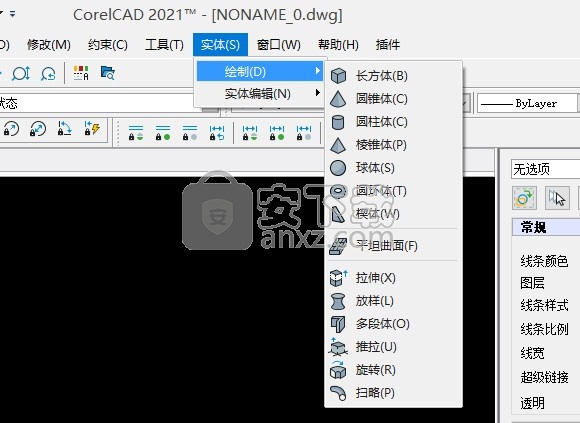The width and height of the screenshot is (580, 423).
Task: Select the 线条样式 property row
Action: click(544, 305)
